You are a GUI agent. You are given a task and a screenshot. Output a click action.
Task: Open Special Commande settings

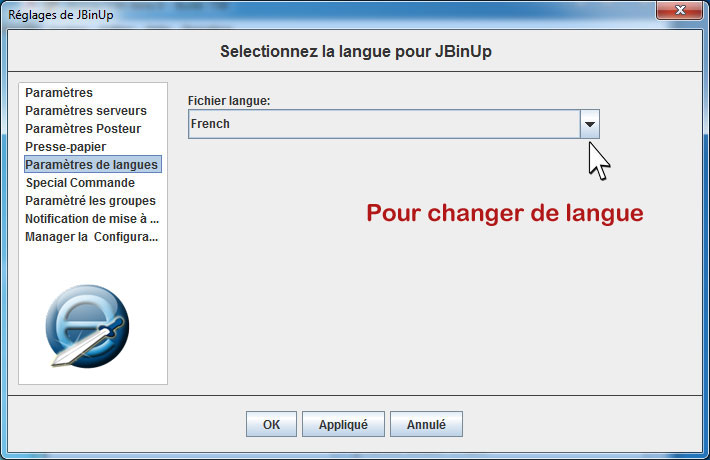tap(80, 182)
